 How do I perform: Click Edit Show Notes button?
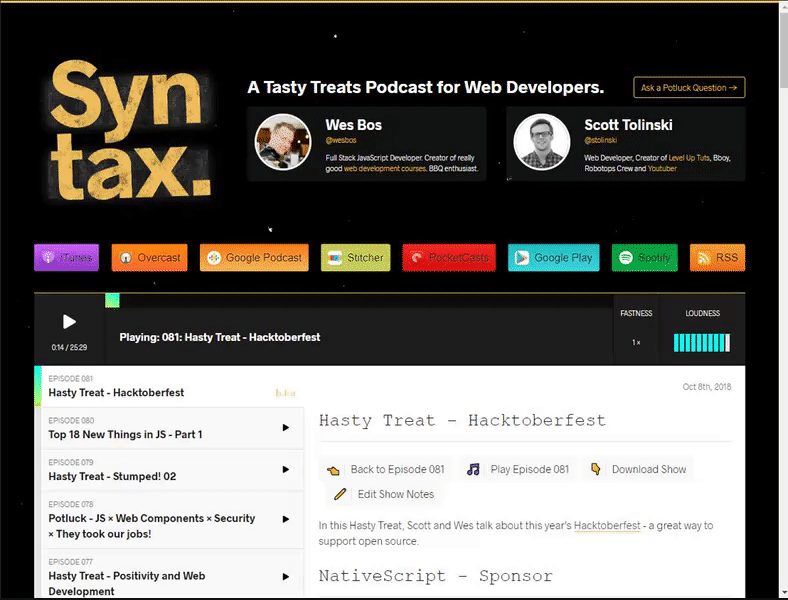click(x=383, y=494)
